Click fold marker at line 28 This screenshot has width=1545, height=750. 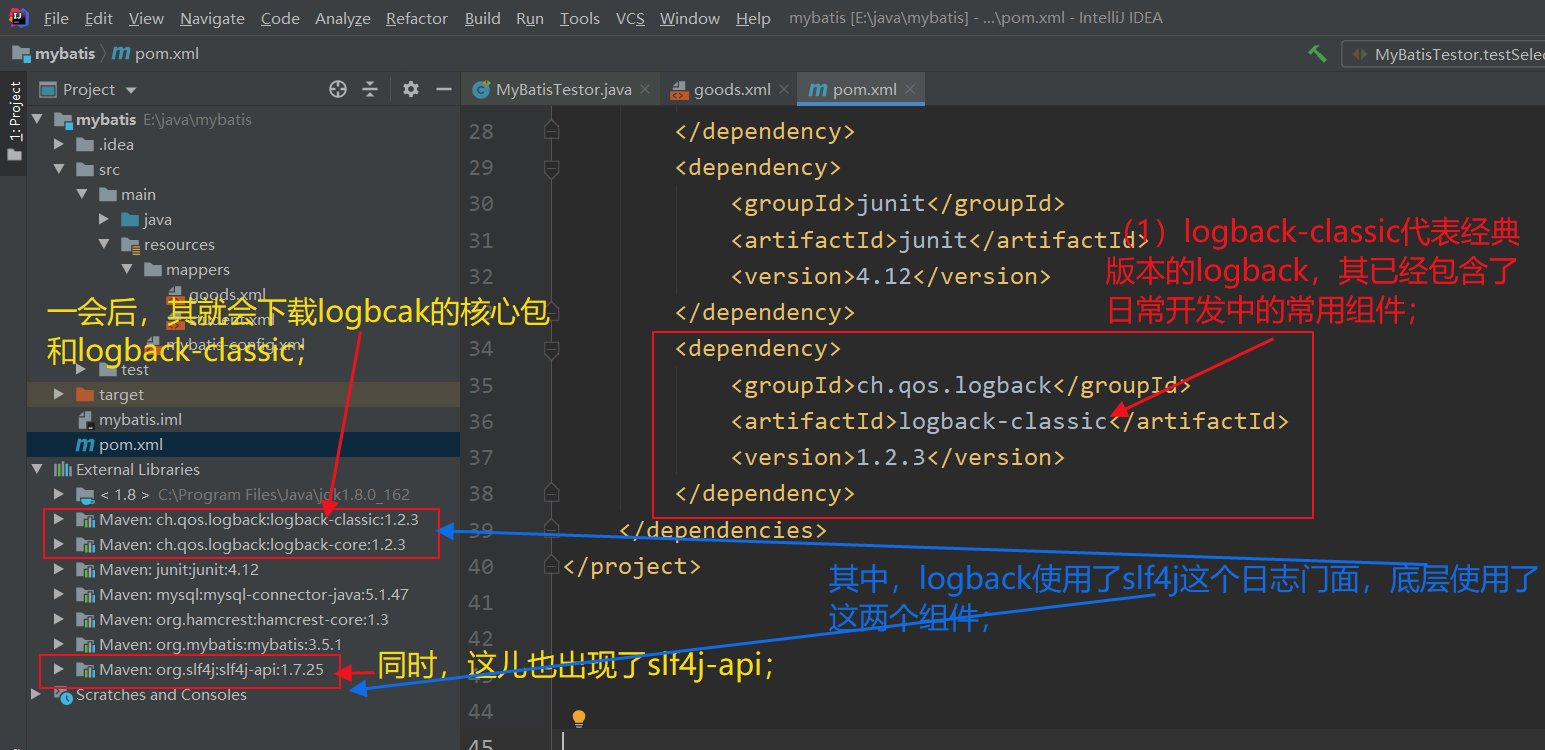tap(551, 131)
